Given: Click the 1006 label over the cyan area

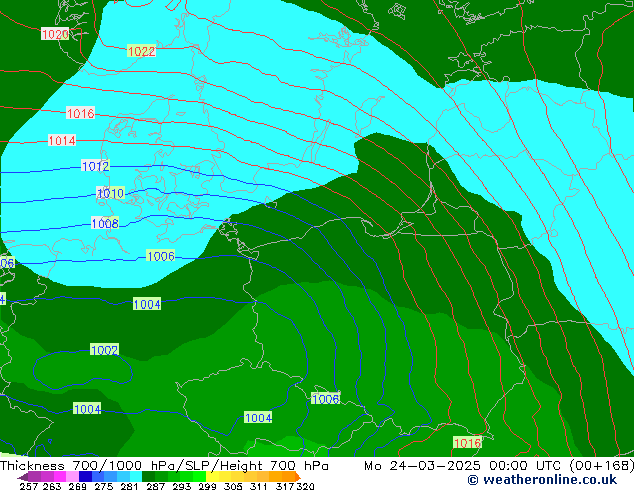Looking at the screenshot, I should (161, 256).
